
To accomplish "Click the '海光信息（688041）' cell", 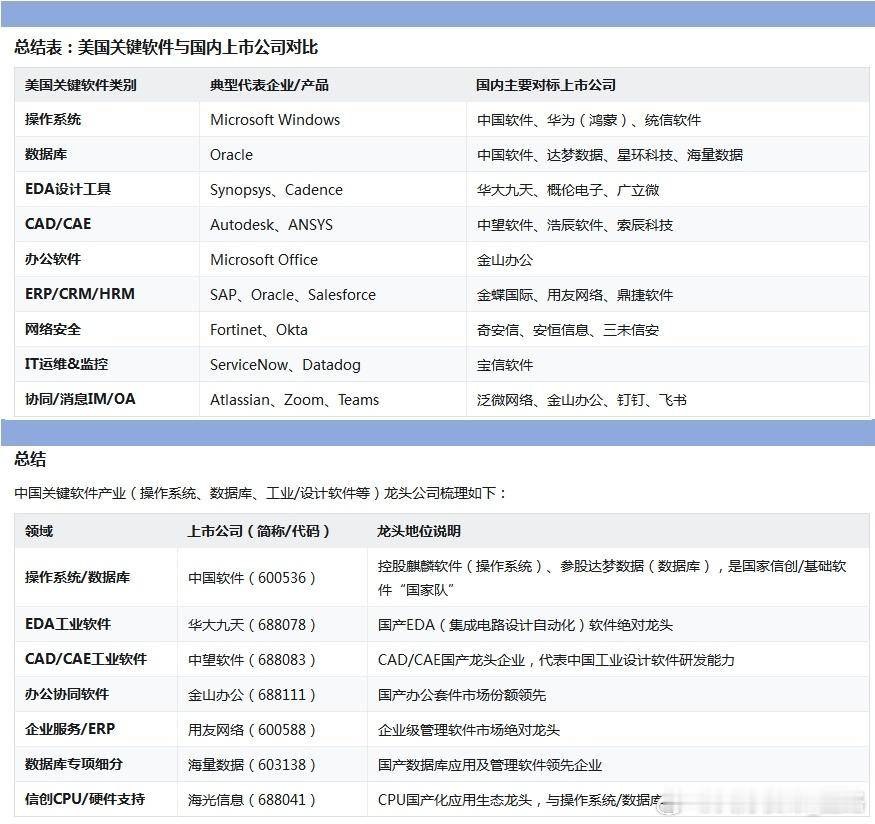I will pyautogui.click(x=252, y=801).
